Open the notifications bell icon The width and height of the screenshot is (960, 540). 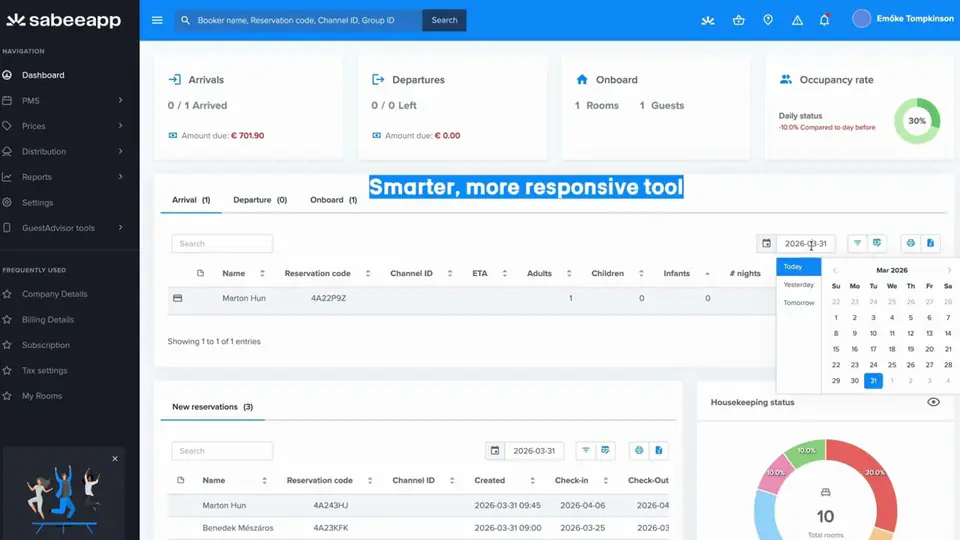824,20
